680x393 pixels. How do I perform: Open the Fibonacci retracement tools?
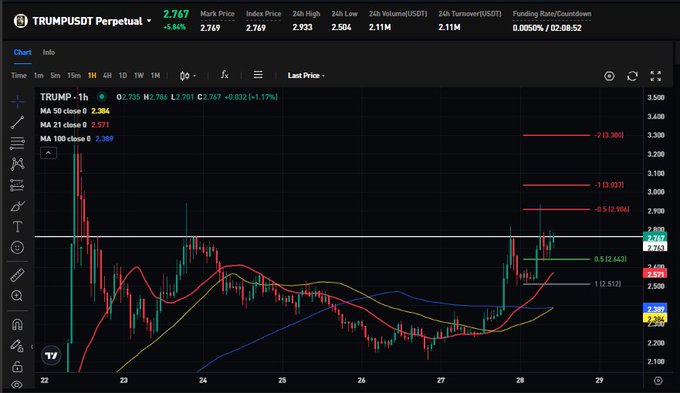17,143
